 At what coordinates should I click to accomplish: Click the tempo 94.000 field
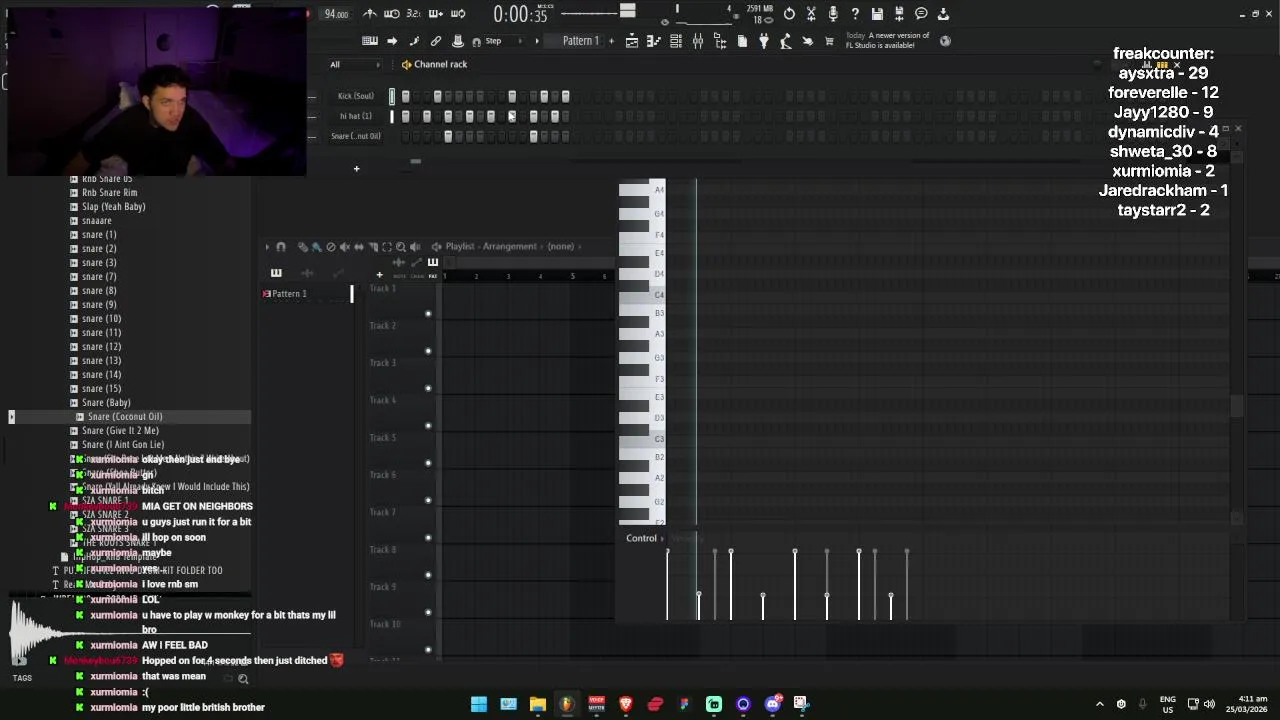pos(336,14)
